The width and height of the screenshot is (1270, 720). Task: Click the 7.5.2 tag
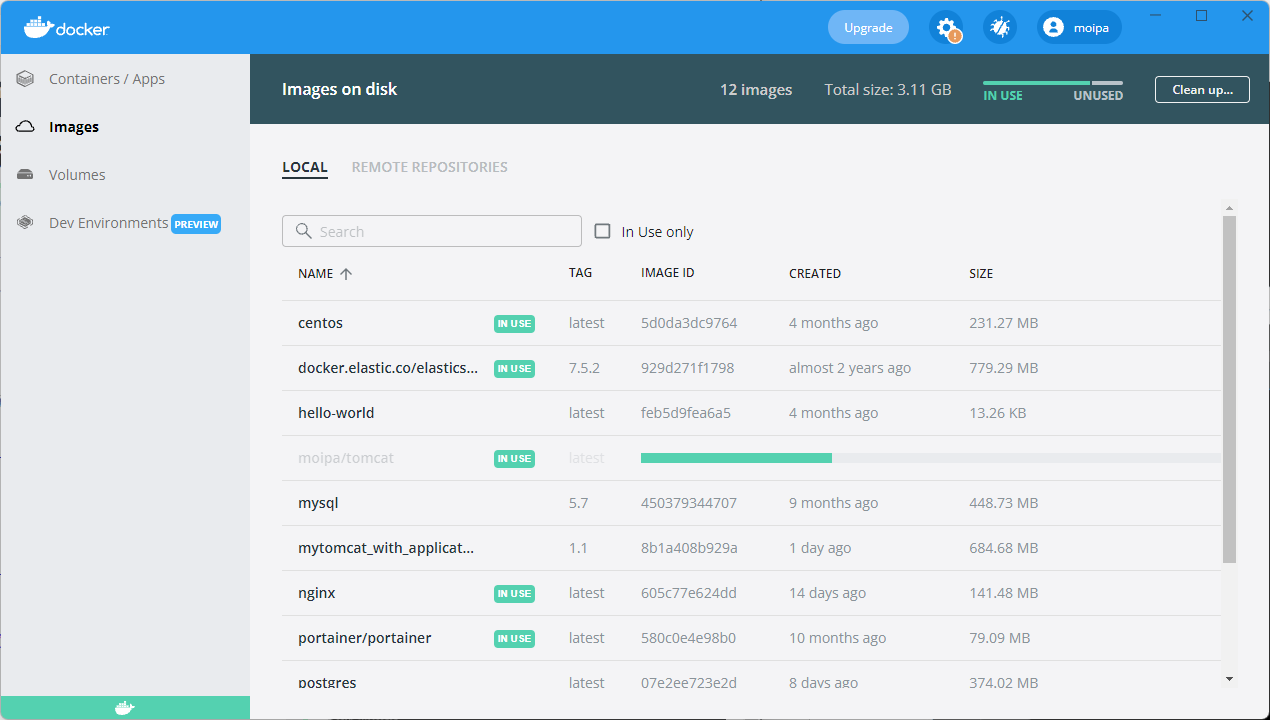[x=584, y=368]
